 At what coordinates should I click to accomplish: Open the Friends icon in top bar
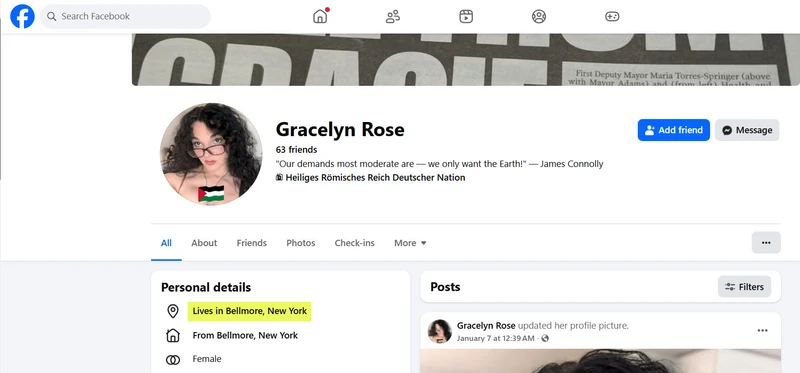coord(393,16)
